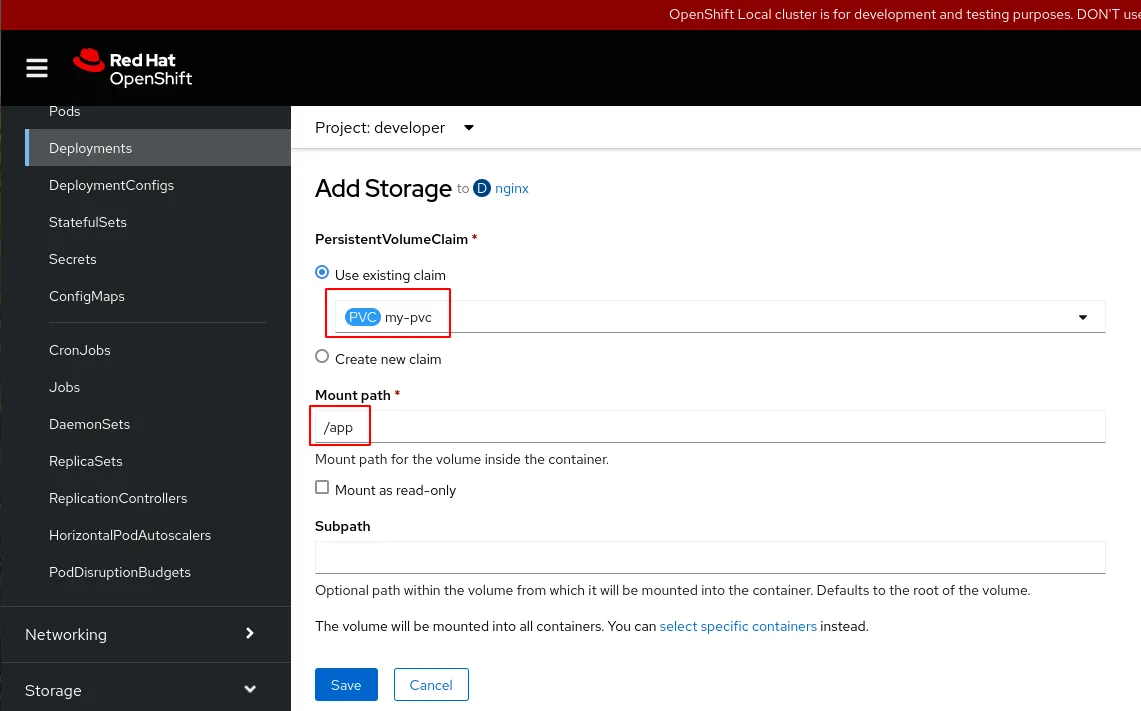Select the Create new claim option

[x=322, y=357]
